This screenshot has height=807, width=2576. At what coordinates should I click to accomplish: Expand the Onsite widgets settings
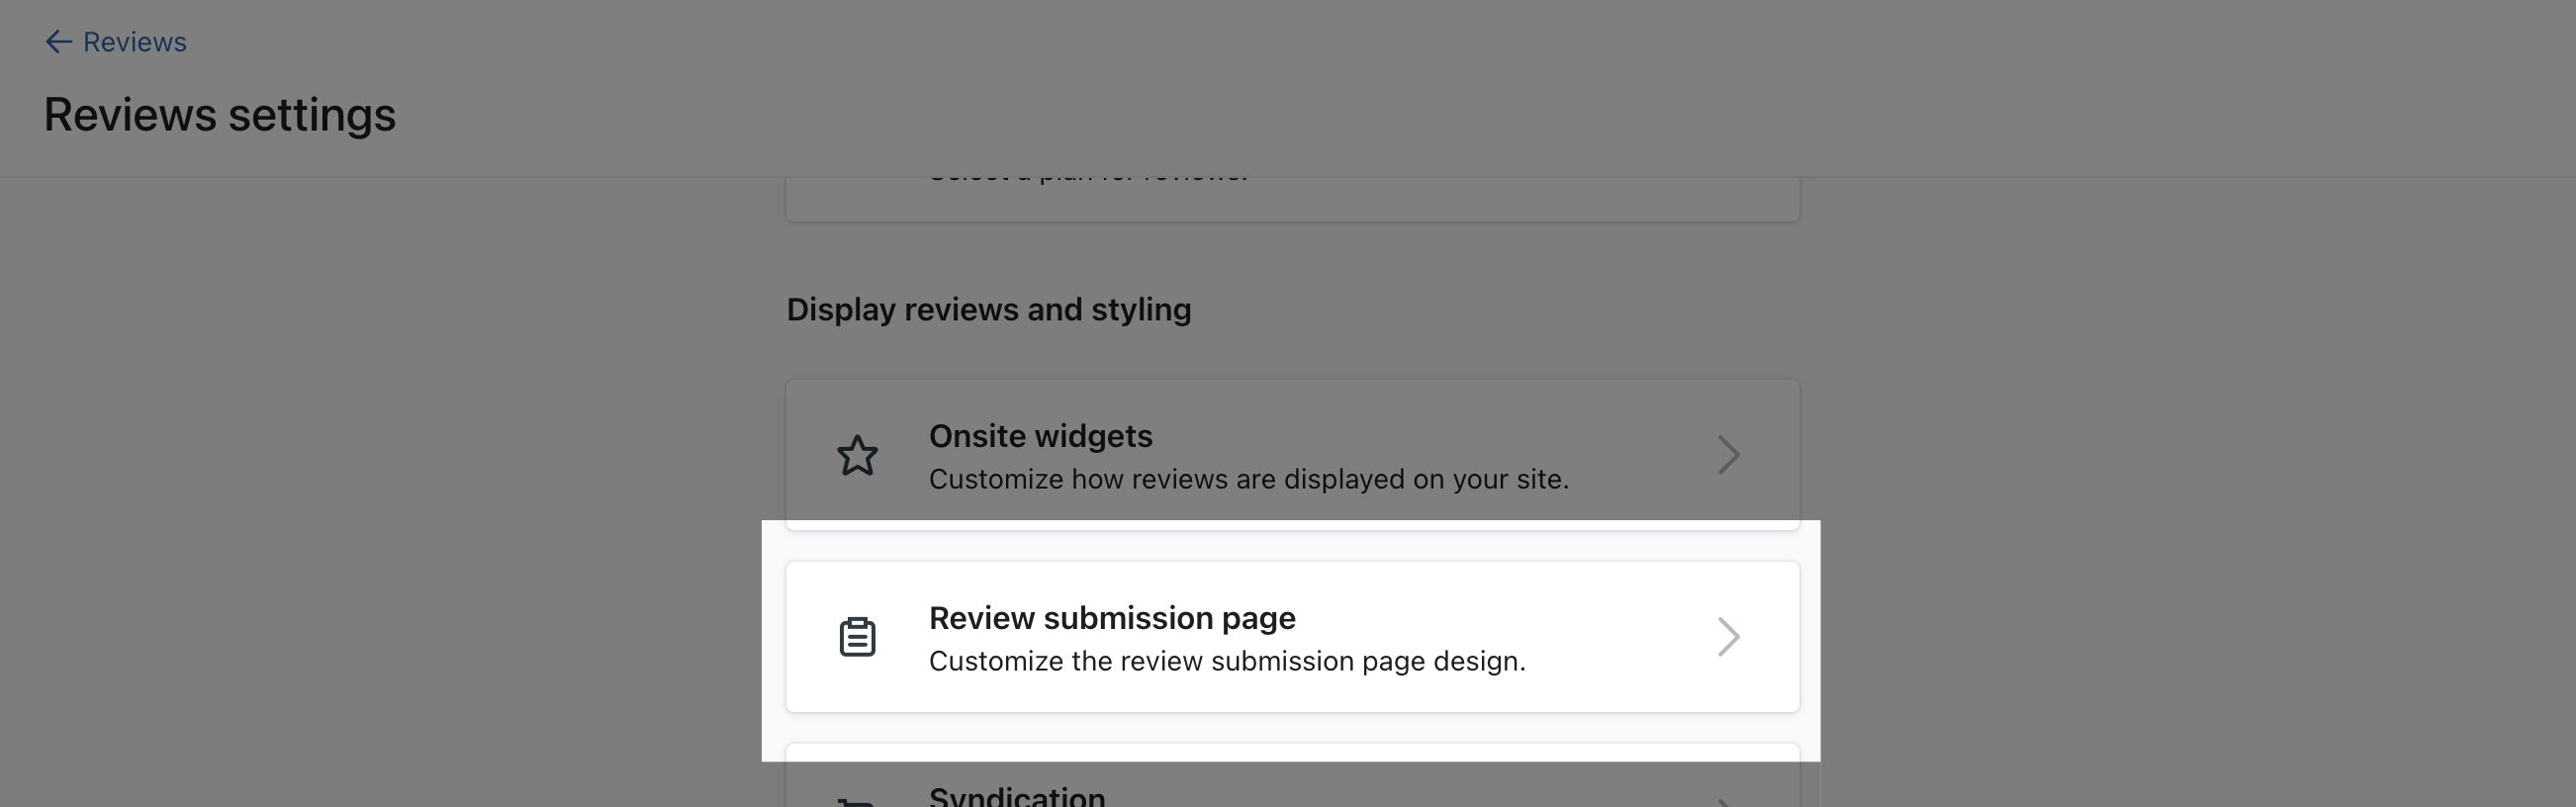pyautogui.click(x=1294, y=455)
